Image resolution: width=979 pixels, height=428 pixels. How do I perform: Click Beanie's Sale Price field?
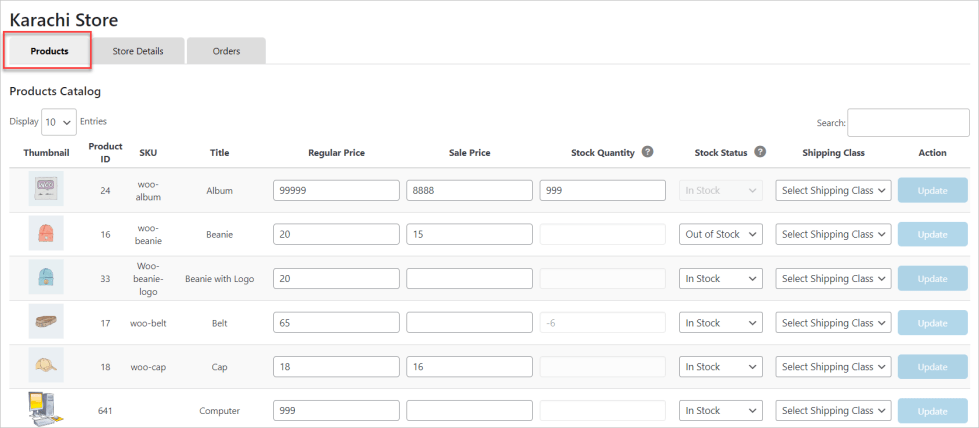point(469,234)
